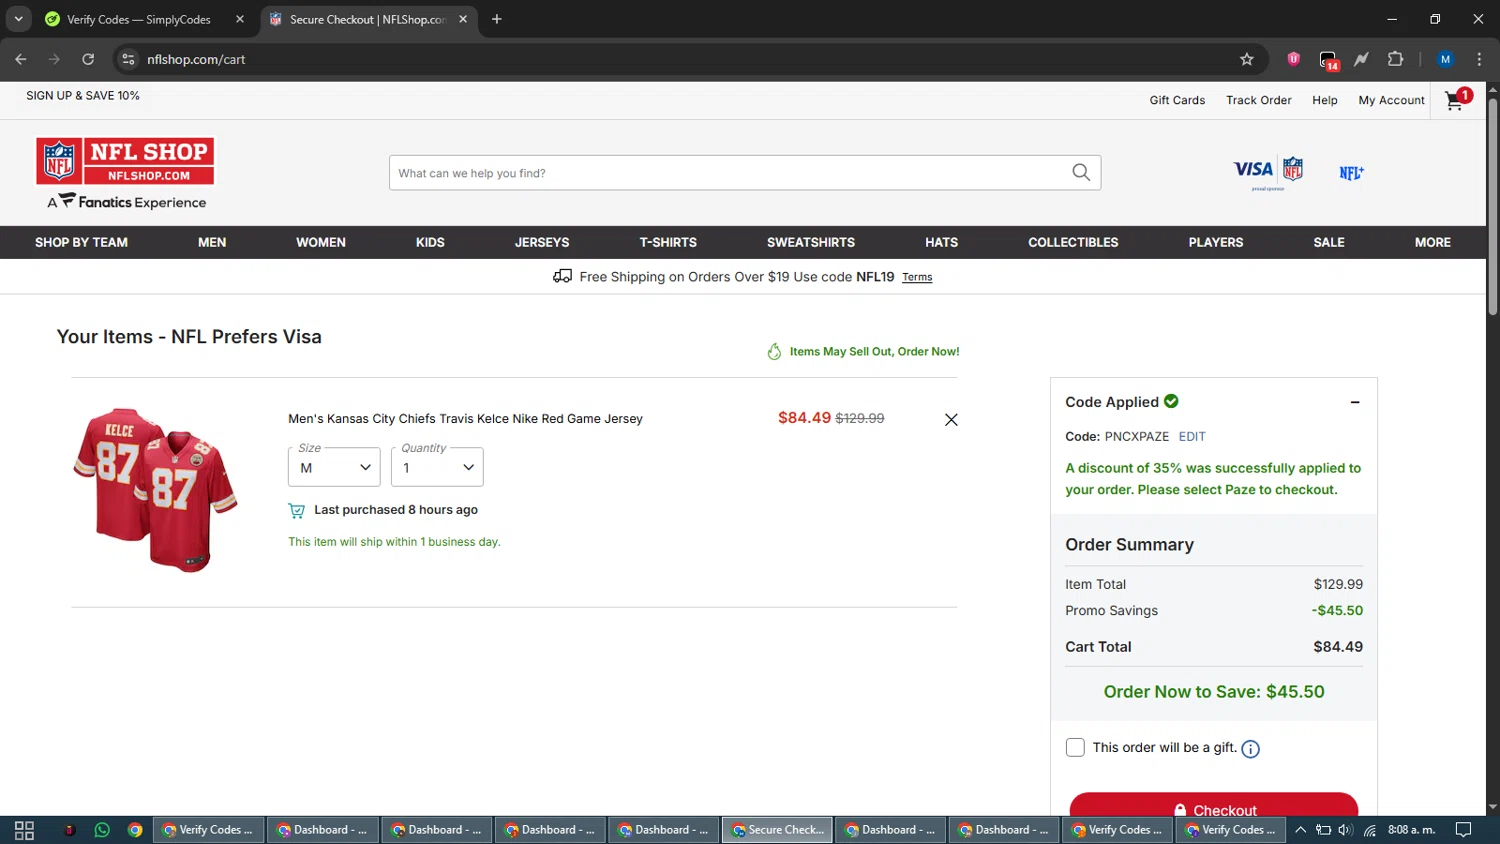The width and height of the screenshot is (1500, 844).
Task: Open taskbar volume icon
Action: pyautogui.click(x=1345, y=830)
